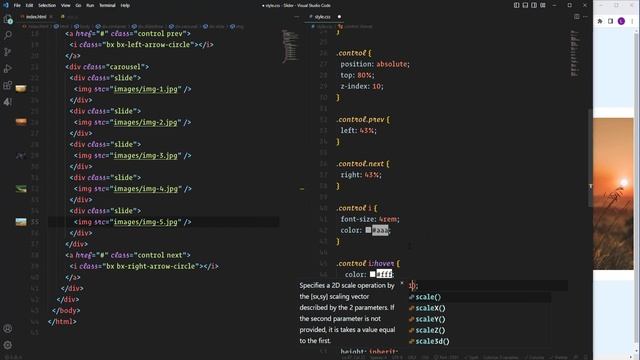
Task: Open the Manage gear menu
Action: click(x=8, y=345)
